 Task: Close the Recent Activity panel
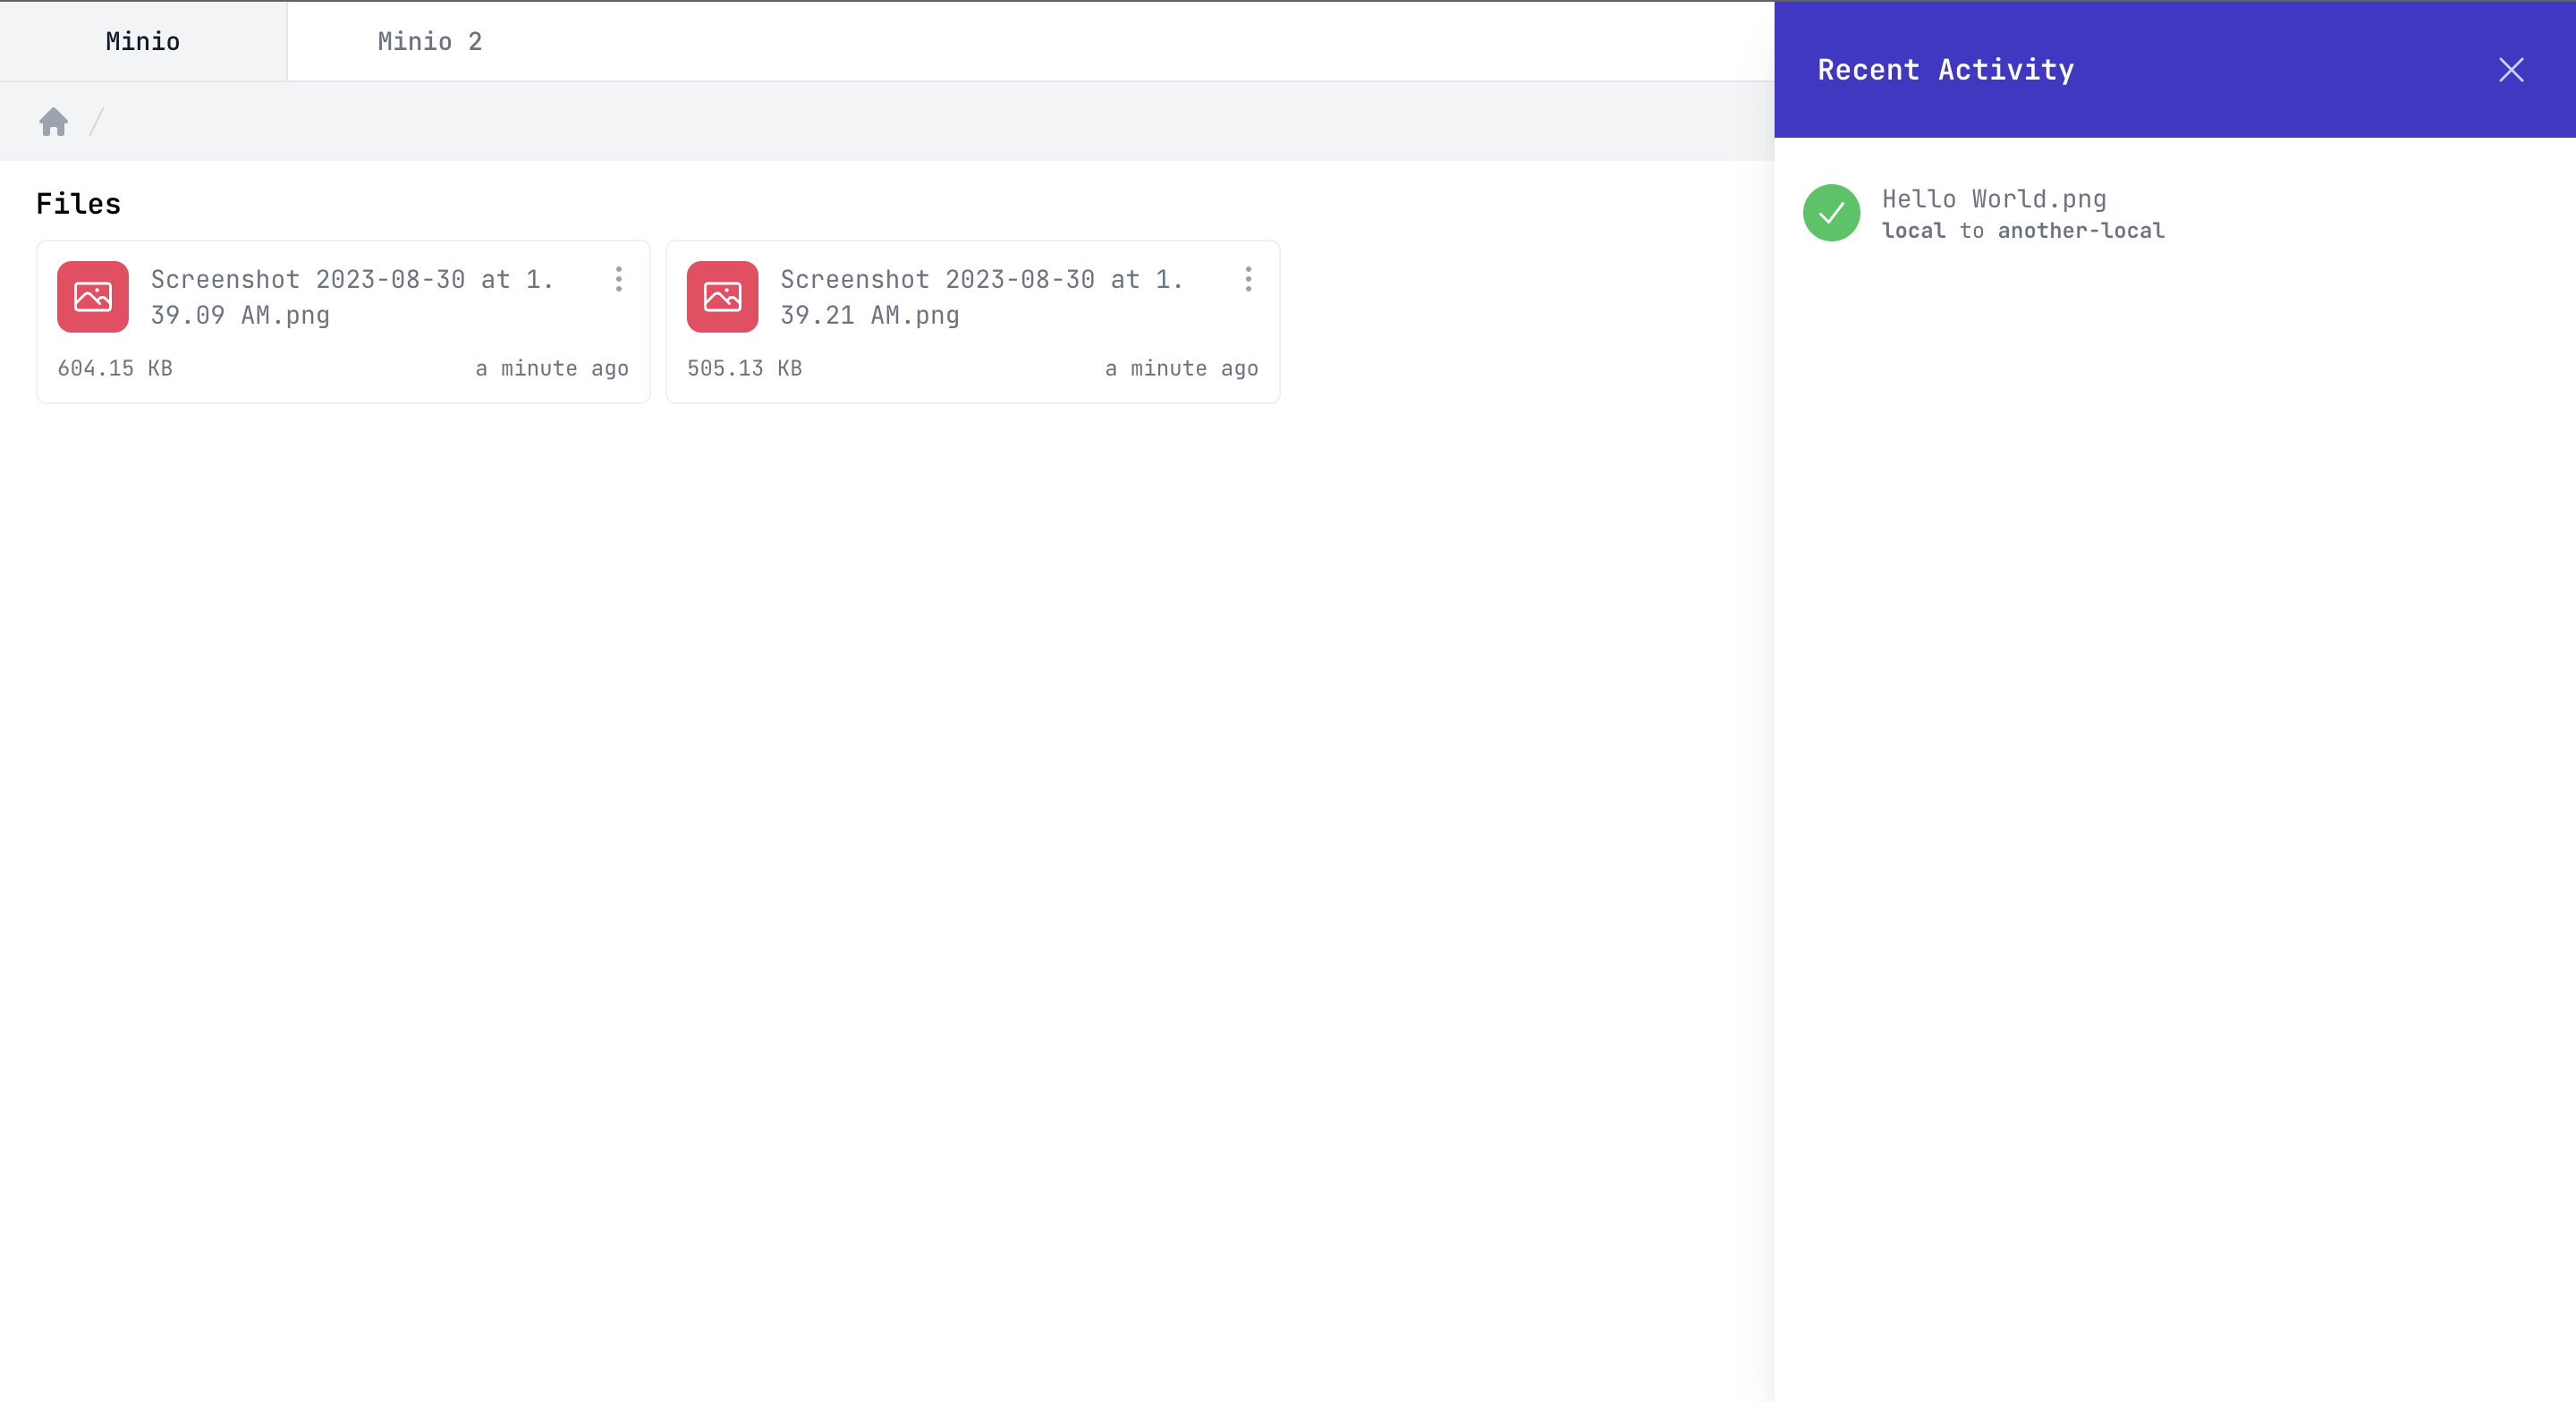click(2510, 70)
